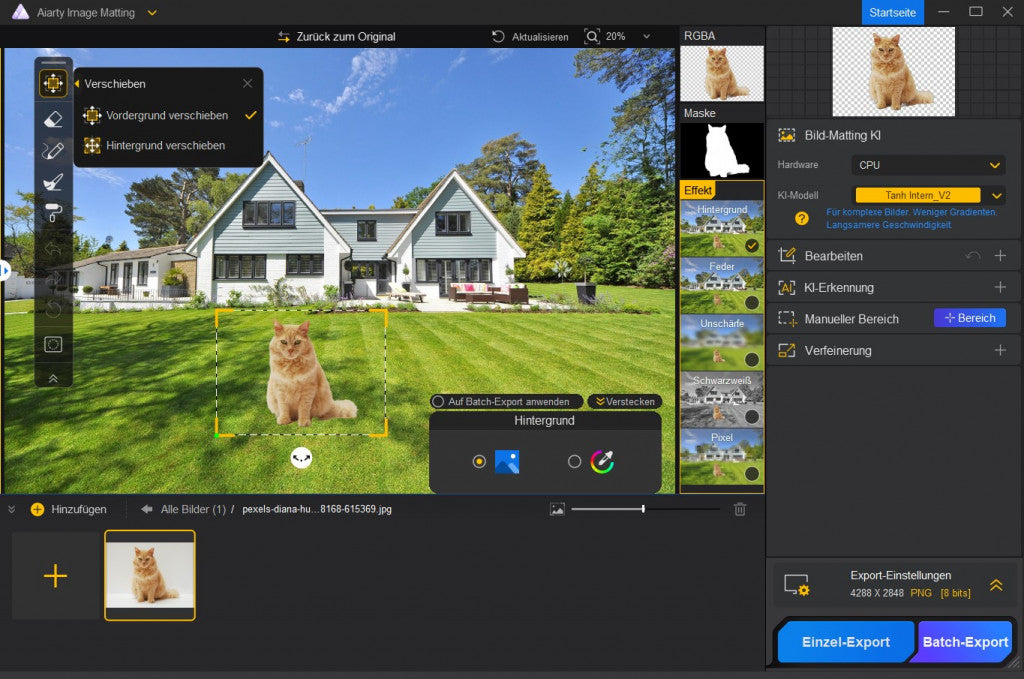Click the Batch-Export button
1024x679 pixels.
pyautogui.click(x=965, y=642)
